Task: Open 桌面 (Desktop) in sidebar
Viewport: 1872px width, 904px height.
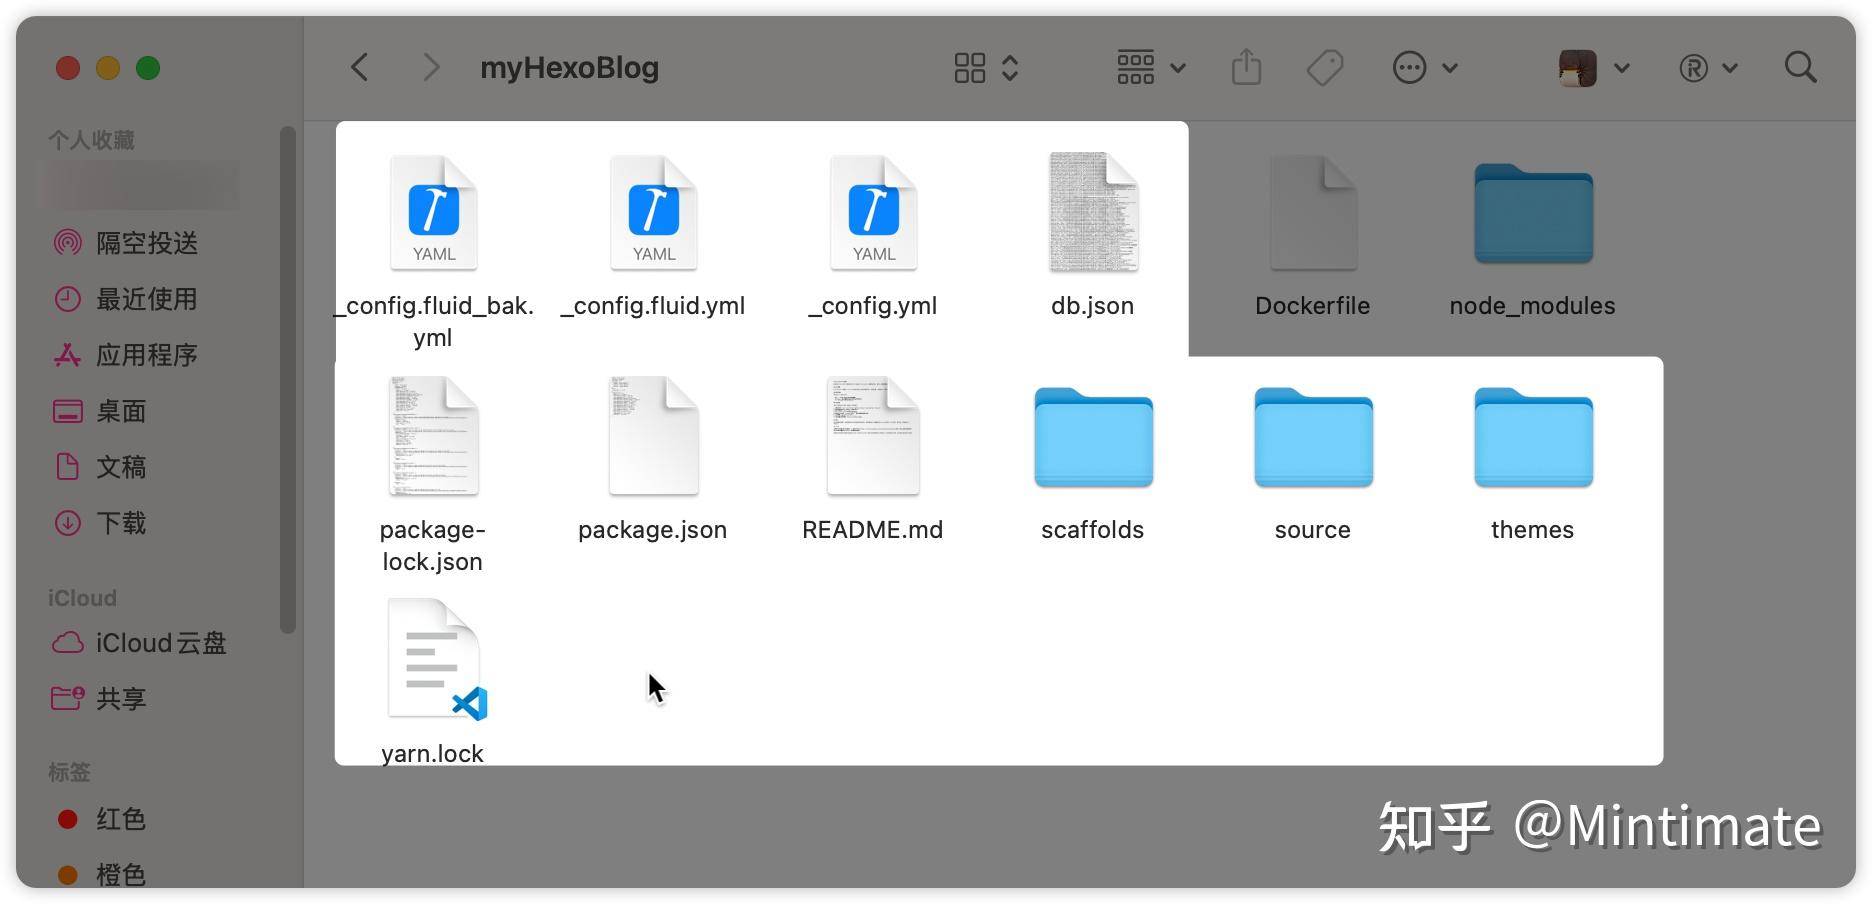Action: coord(100,411)
